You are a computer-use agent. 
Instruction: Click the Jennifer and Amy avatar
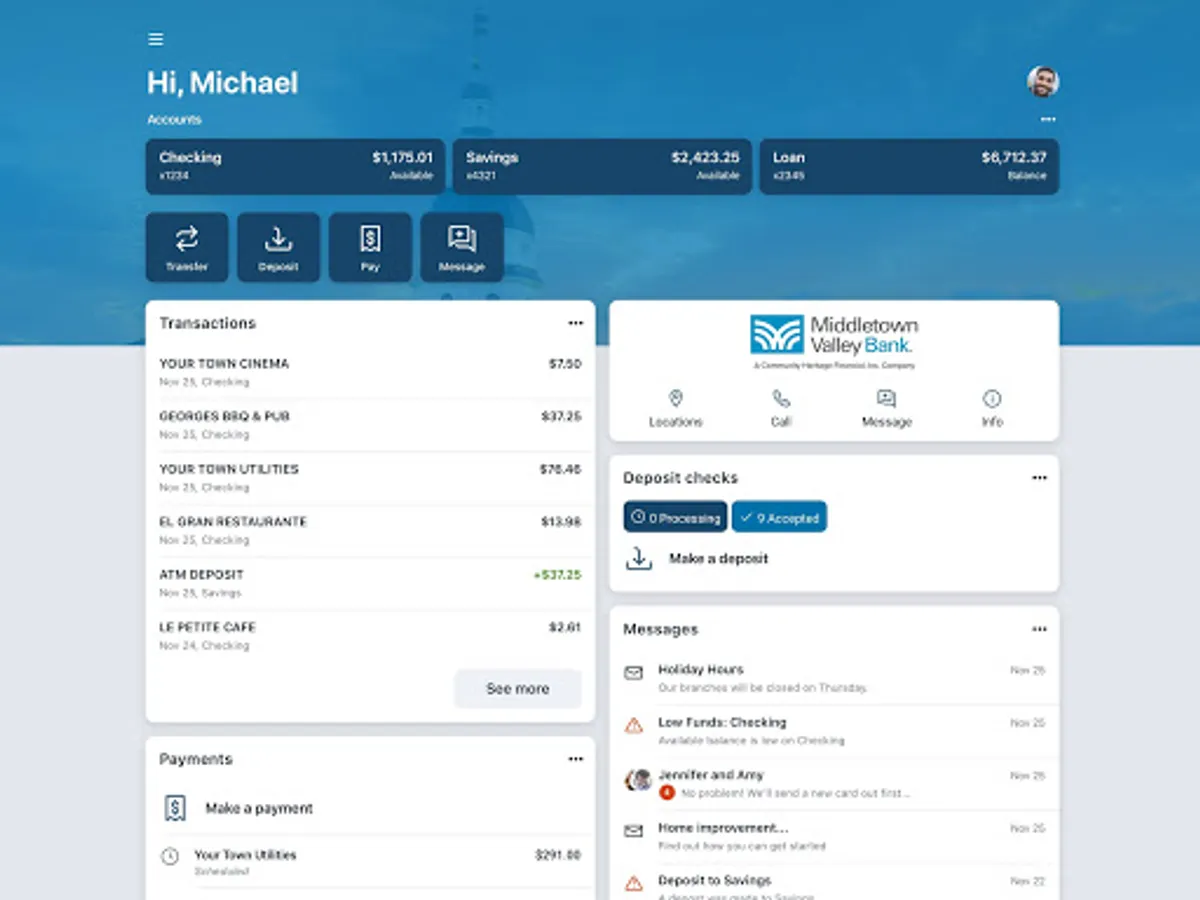638,780
